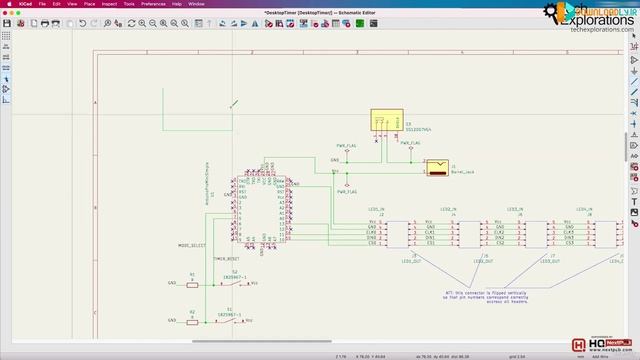Rotate selection clockwise
The width and height of the screenshot is (640, 360).
click(233, 24)
